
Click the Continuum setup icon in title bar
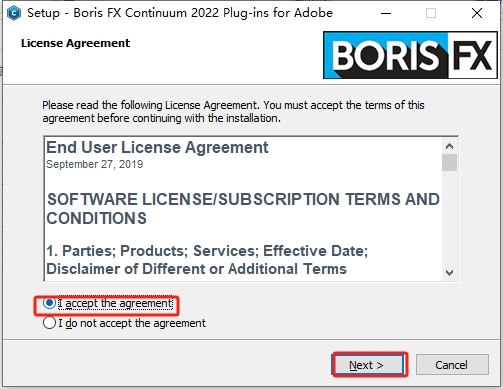pos(14,13)
